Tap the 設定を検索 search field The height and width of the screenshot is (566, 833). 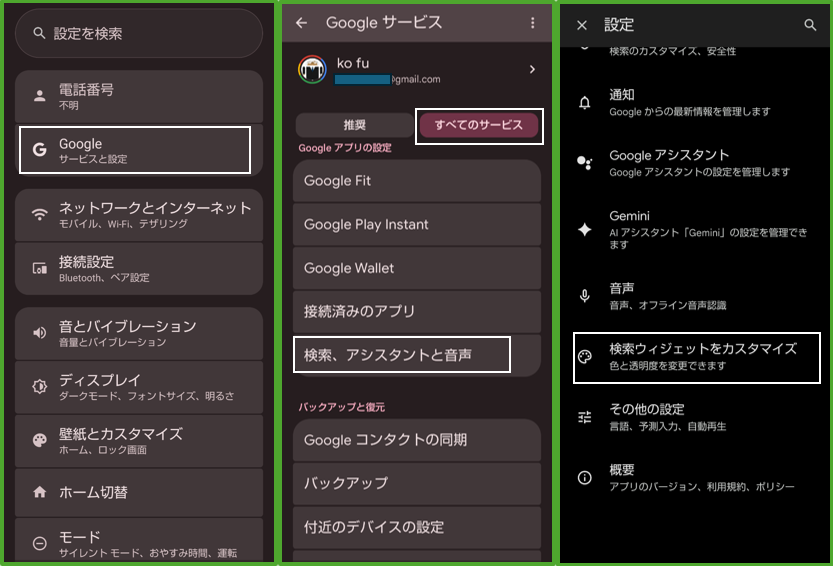tap(138, 33)
